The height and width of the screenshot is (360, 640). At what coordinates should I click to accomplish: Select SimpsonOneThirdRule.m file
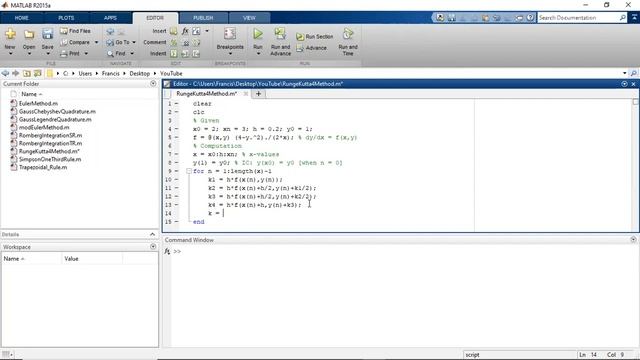(50, 159)
